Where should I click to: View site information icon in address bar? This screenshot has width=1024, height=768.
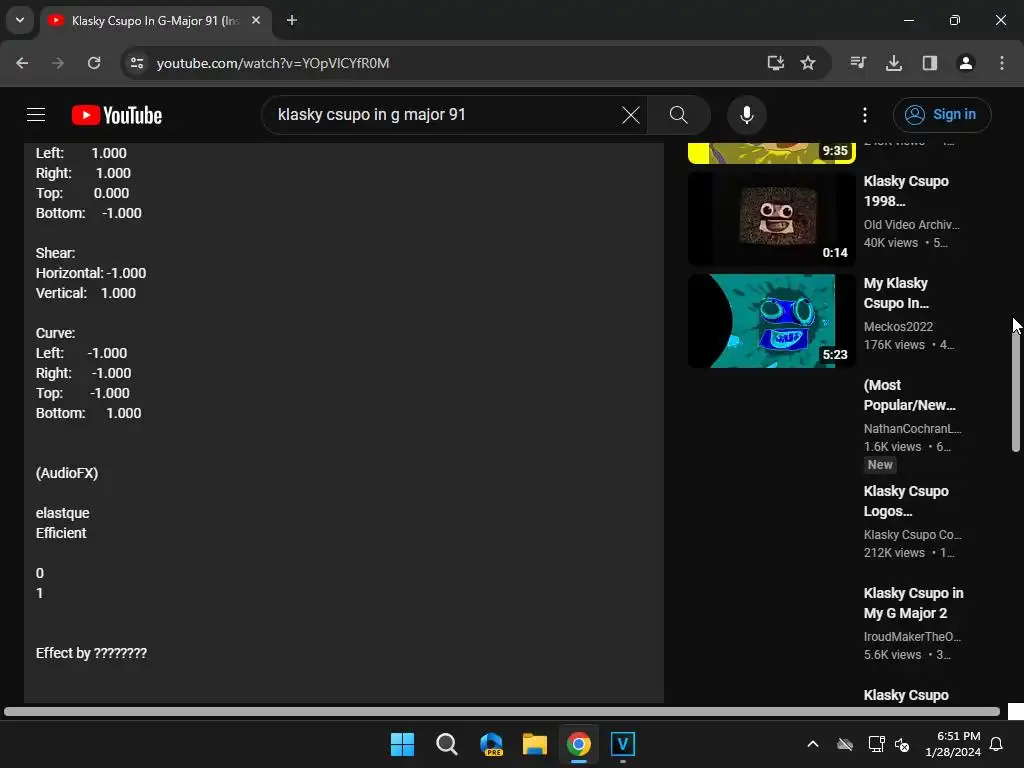click(137, 63)
